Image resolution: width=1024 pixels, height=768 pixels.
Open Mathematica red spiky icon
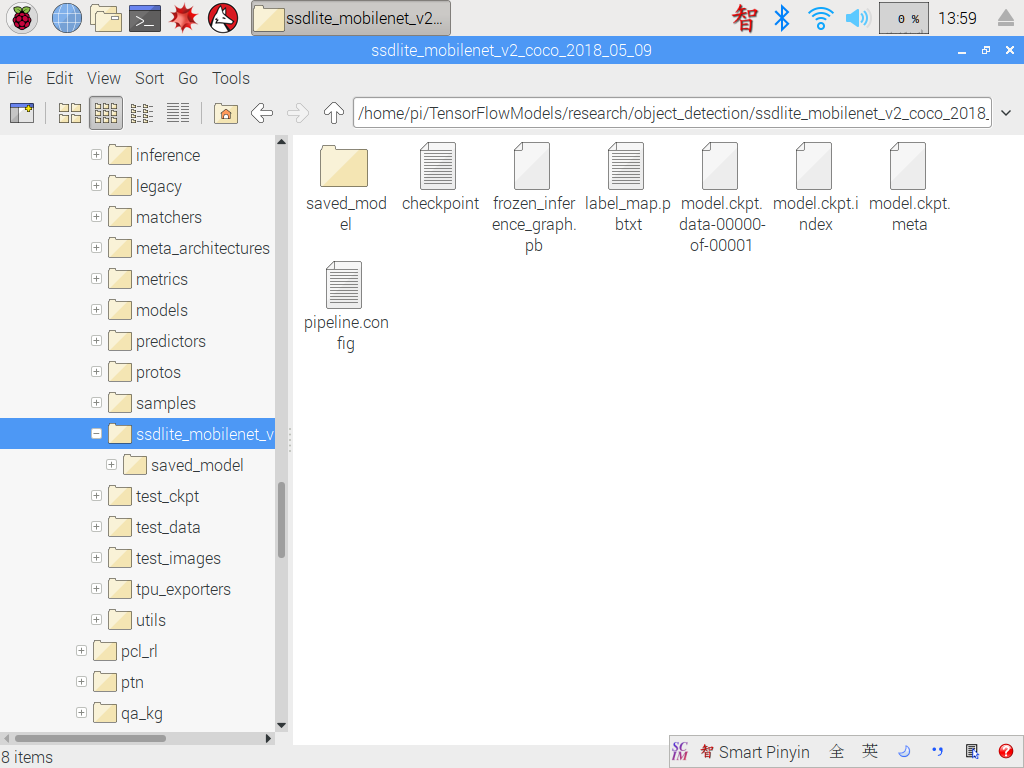click(184, 18)
